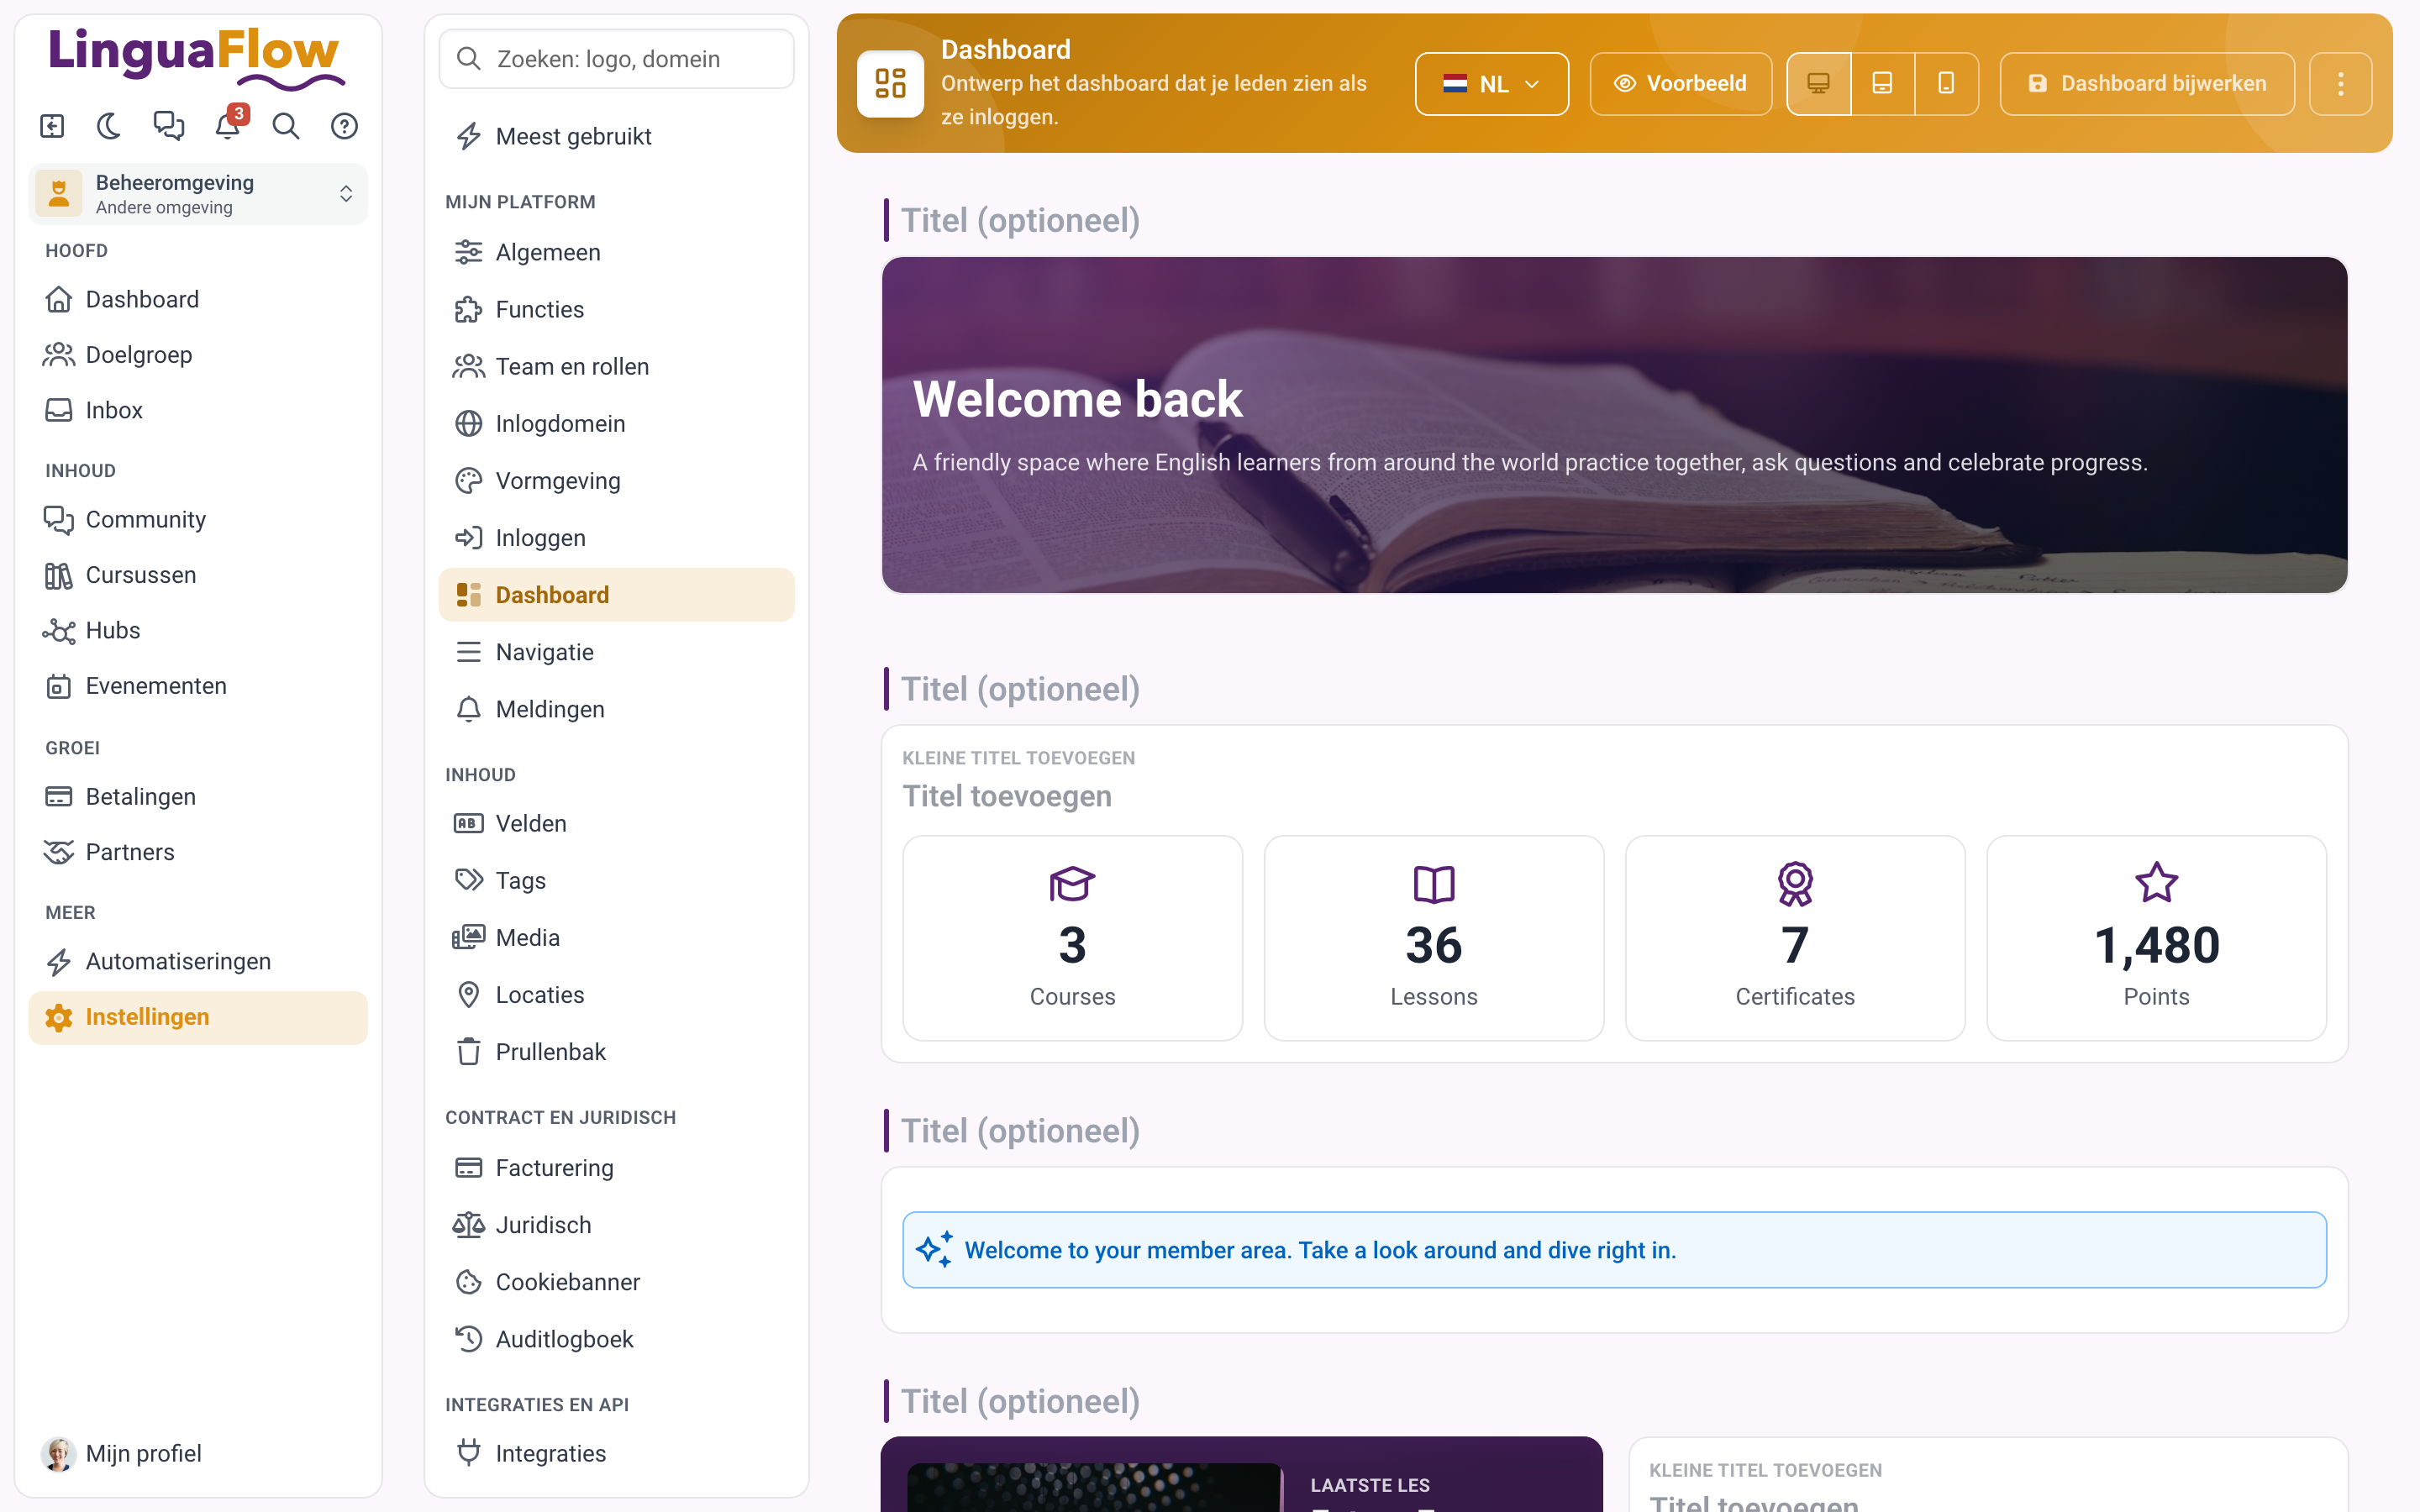The height and width of the screenshot is (1512, 2420).
Task: Open Community section
Action: tap(198, 519)
